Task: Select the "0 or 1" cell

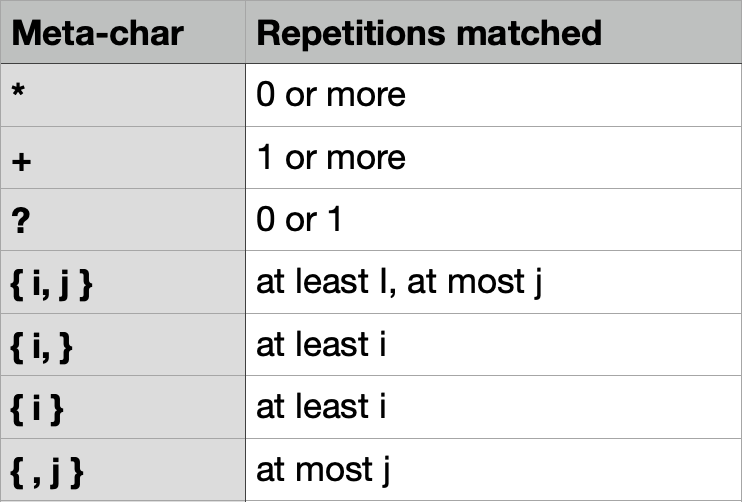Action: click(299, 220)
